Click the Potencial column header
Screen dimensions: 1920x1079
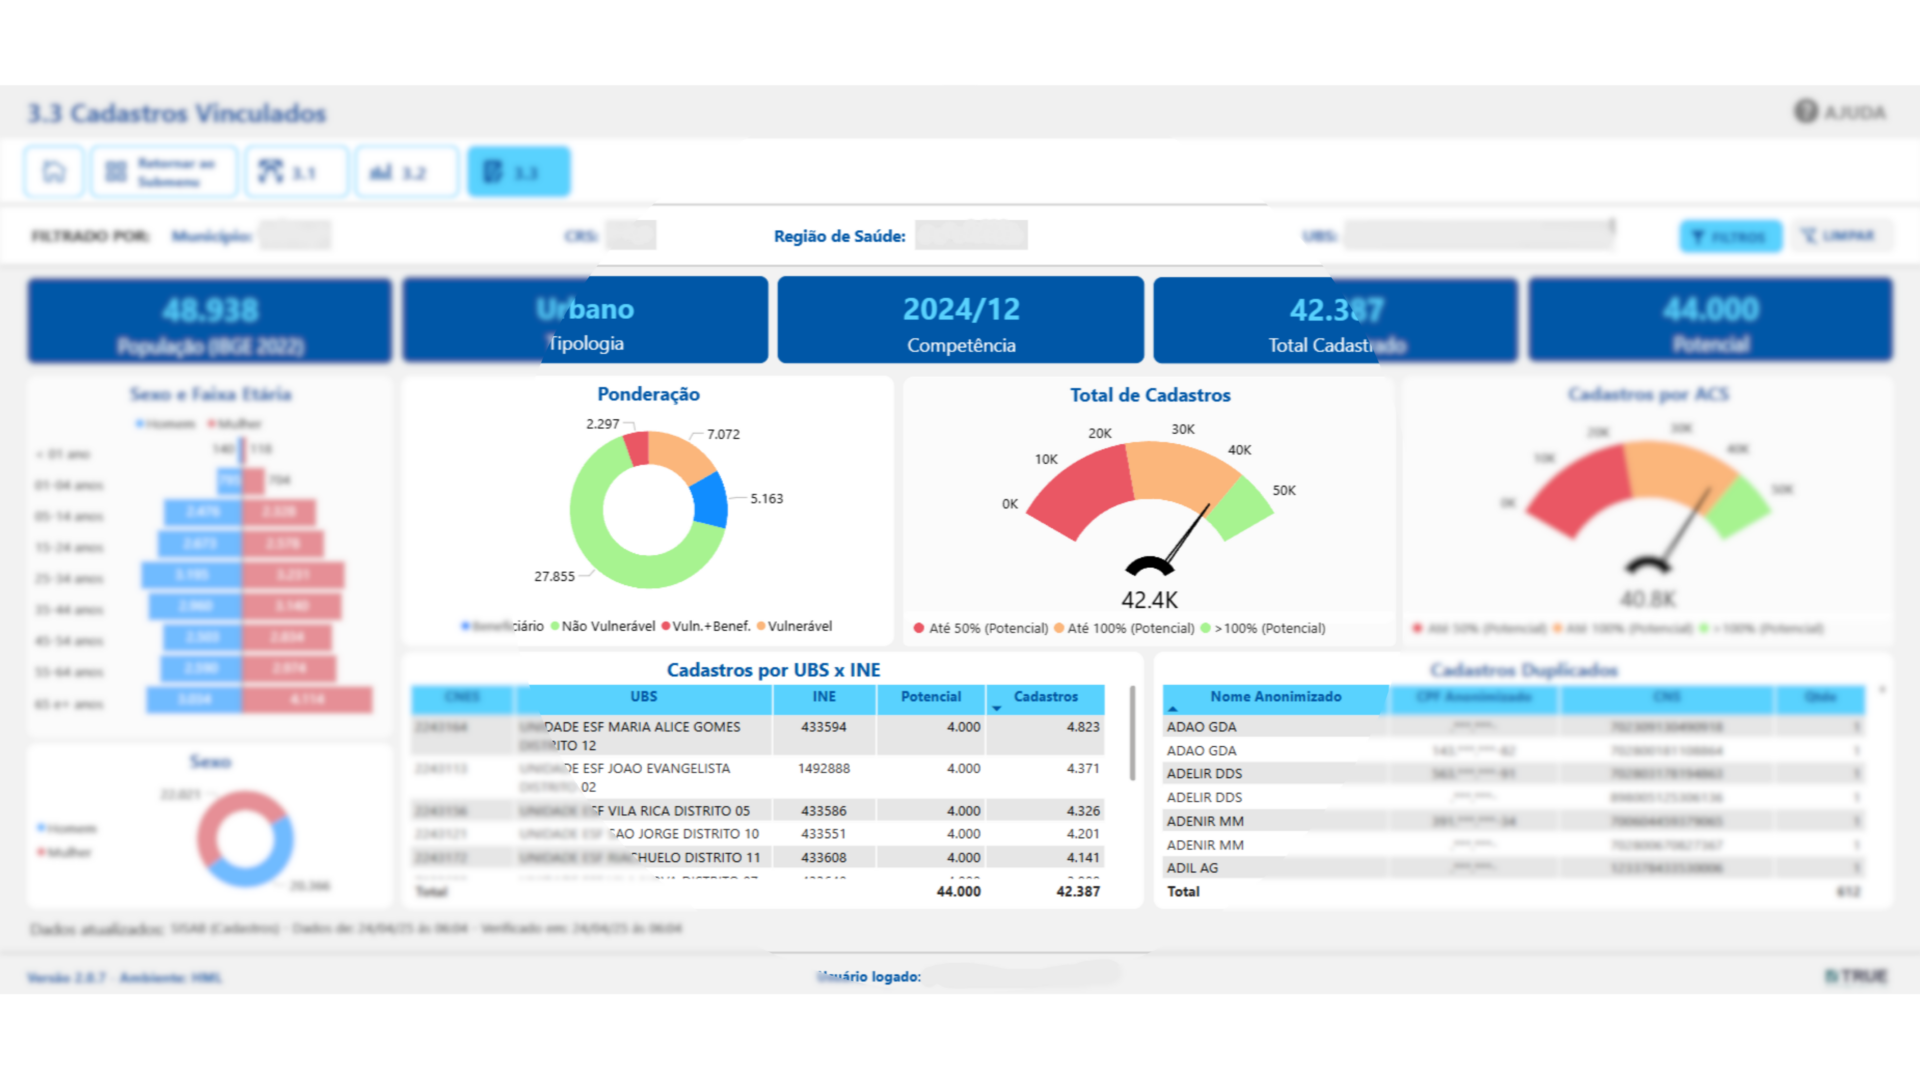click(930, 697)
